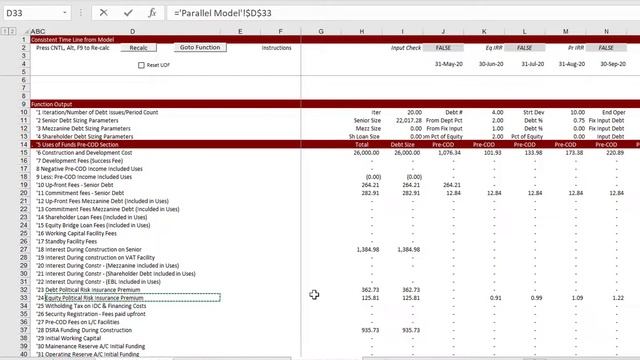Screen dimensions: 640x360
Task: Select '16 Working Capital Facility Fees' label
Action: click(76, 233)
